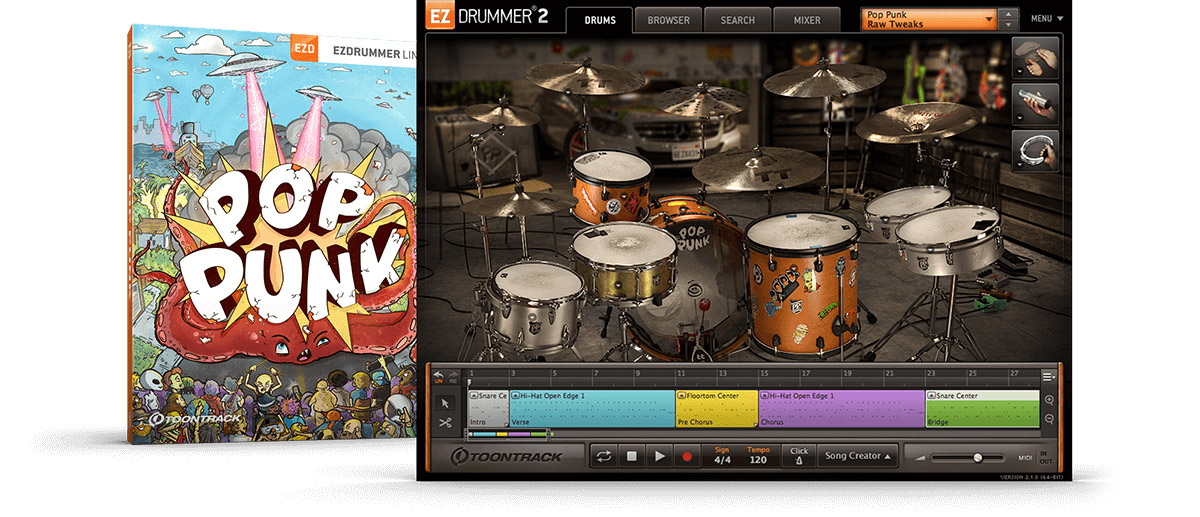Image resolution: width=1200 pixels, height=517 pixels.
Task: Select the Pre Chorus song block
Action: click(x=717, y=410)
